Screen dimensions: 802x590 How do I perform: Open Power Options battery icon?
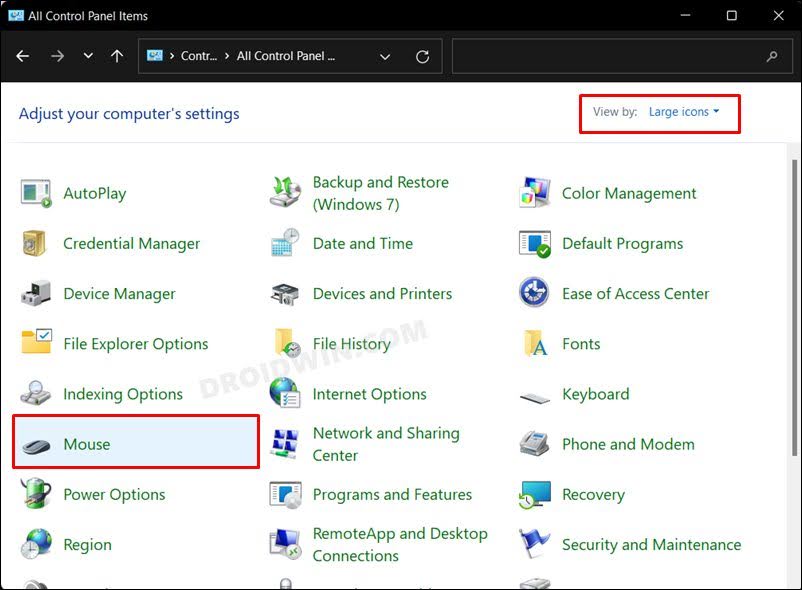(35, 493)
